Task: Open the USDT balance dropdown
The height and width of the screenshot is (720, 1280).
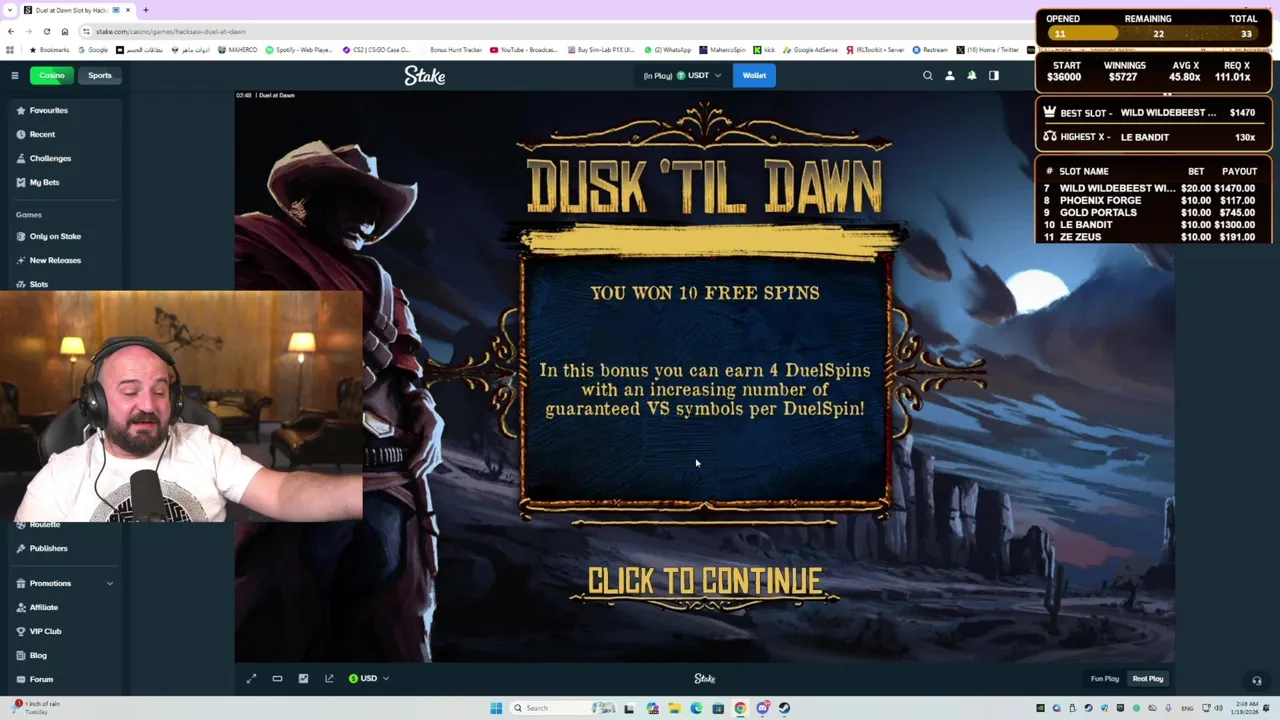Action: (x=683, y=75)
